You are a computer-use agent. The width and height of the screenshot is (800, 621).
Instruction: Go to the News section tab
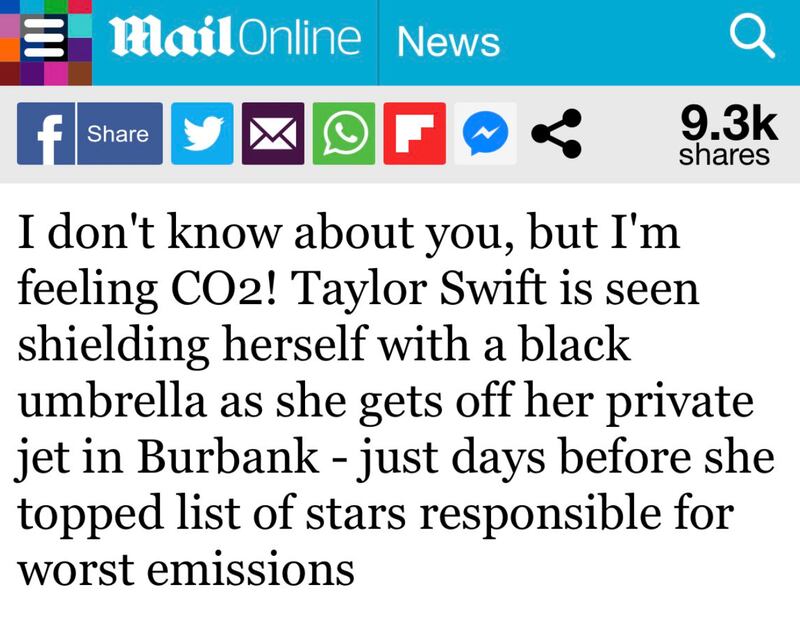pyautogui.click(x=447, y=42)
